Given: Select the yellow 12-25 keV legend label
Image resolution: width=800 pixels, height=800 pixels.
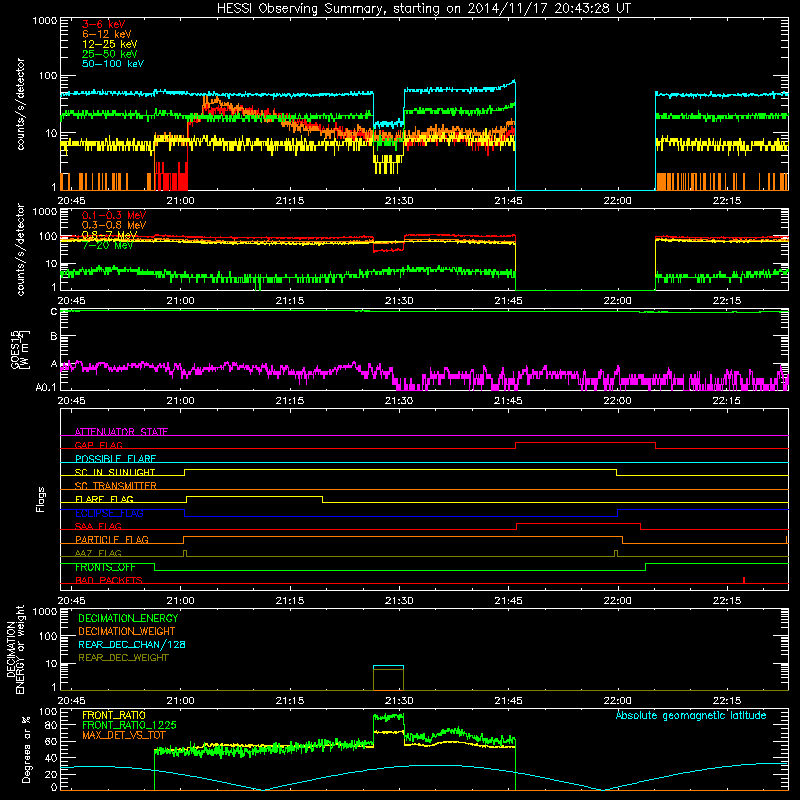Looking at the screenshot, I should point(109,44).
